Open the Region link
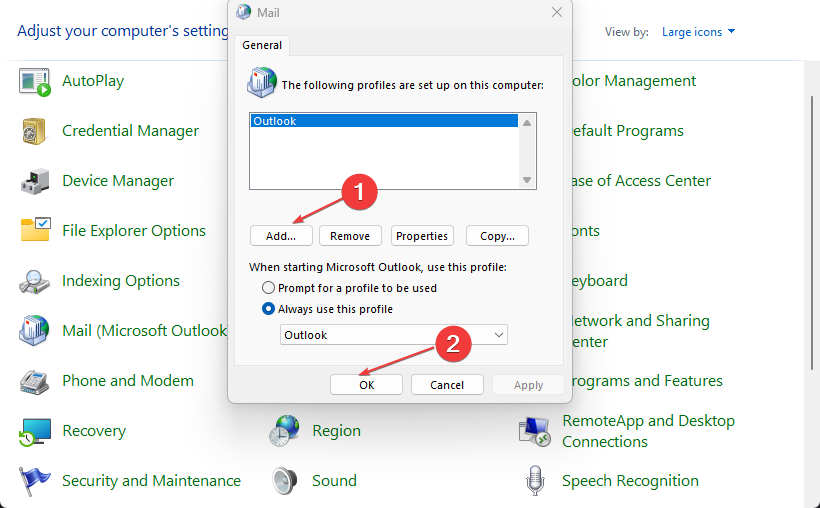820x508 pixels. coord(336,431)
